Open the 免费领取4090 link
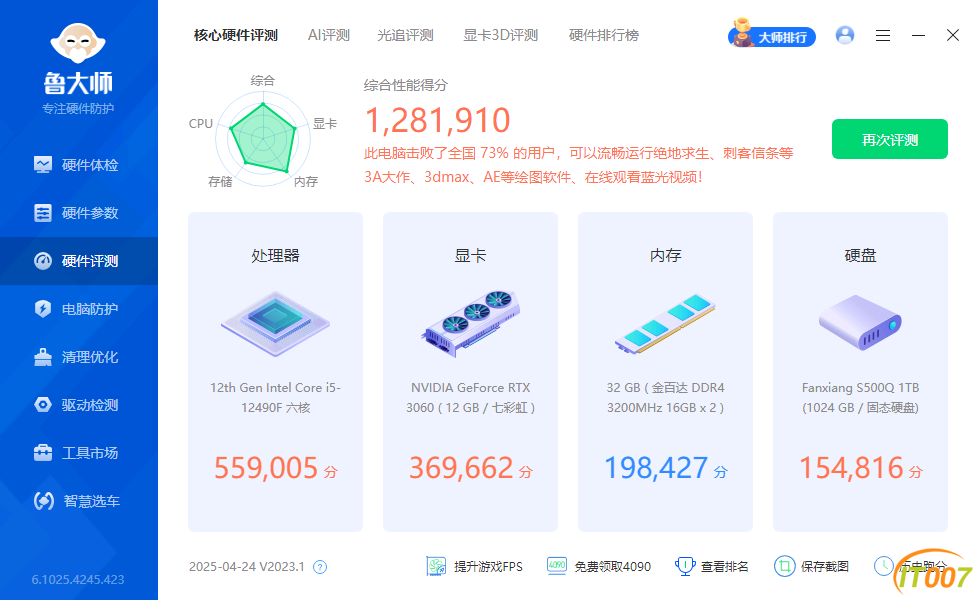 (x=612, y=566)
